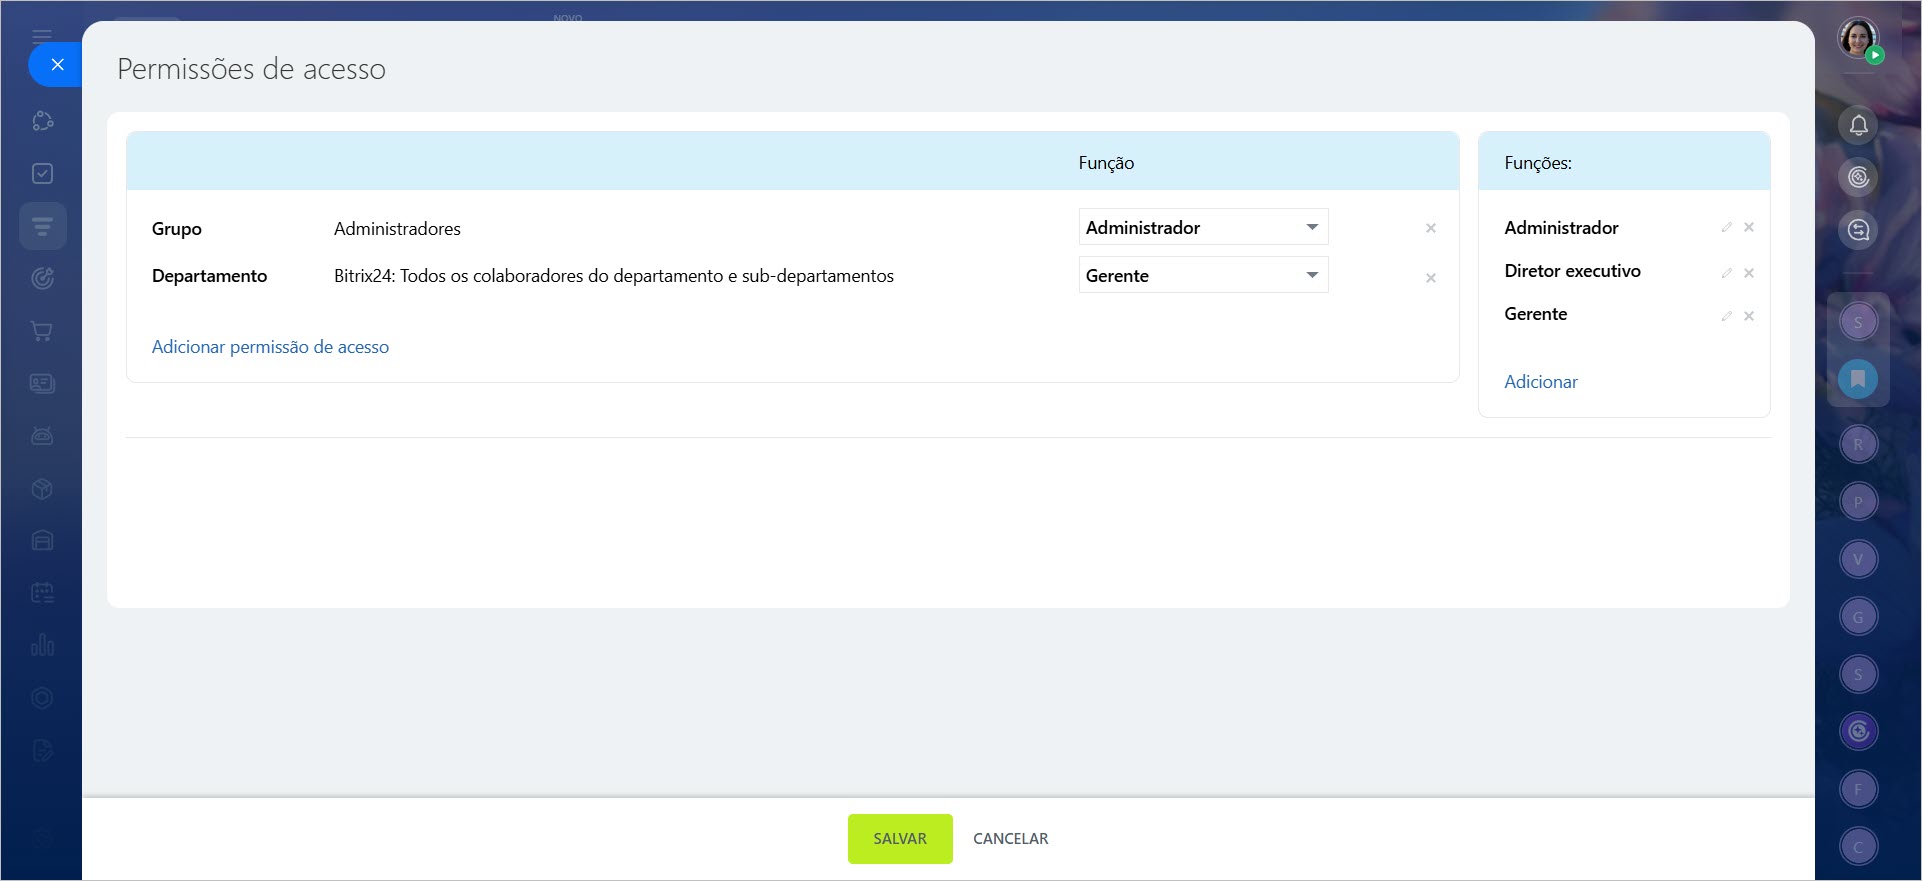Screen dimensions: 1922x881
Task: Open the collaboration nodes icon in sidebar
Action: pyautogui.click(x=42, y=121)
